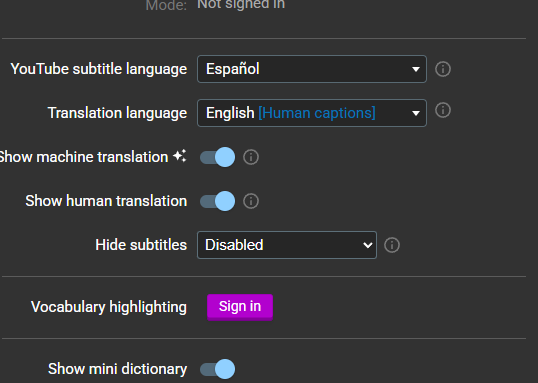Click the Translation language label
538x383 pixels.
pyautogui.click(x=117, y=113)
